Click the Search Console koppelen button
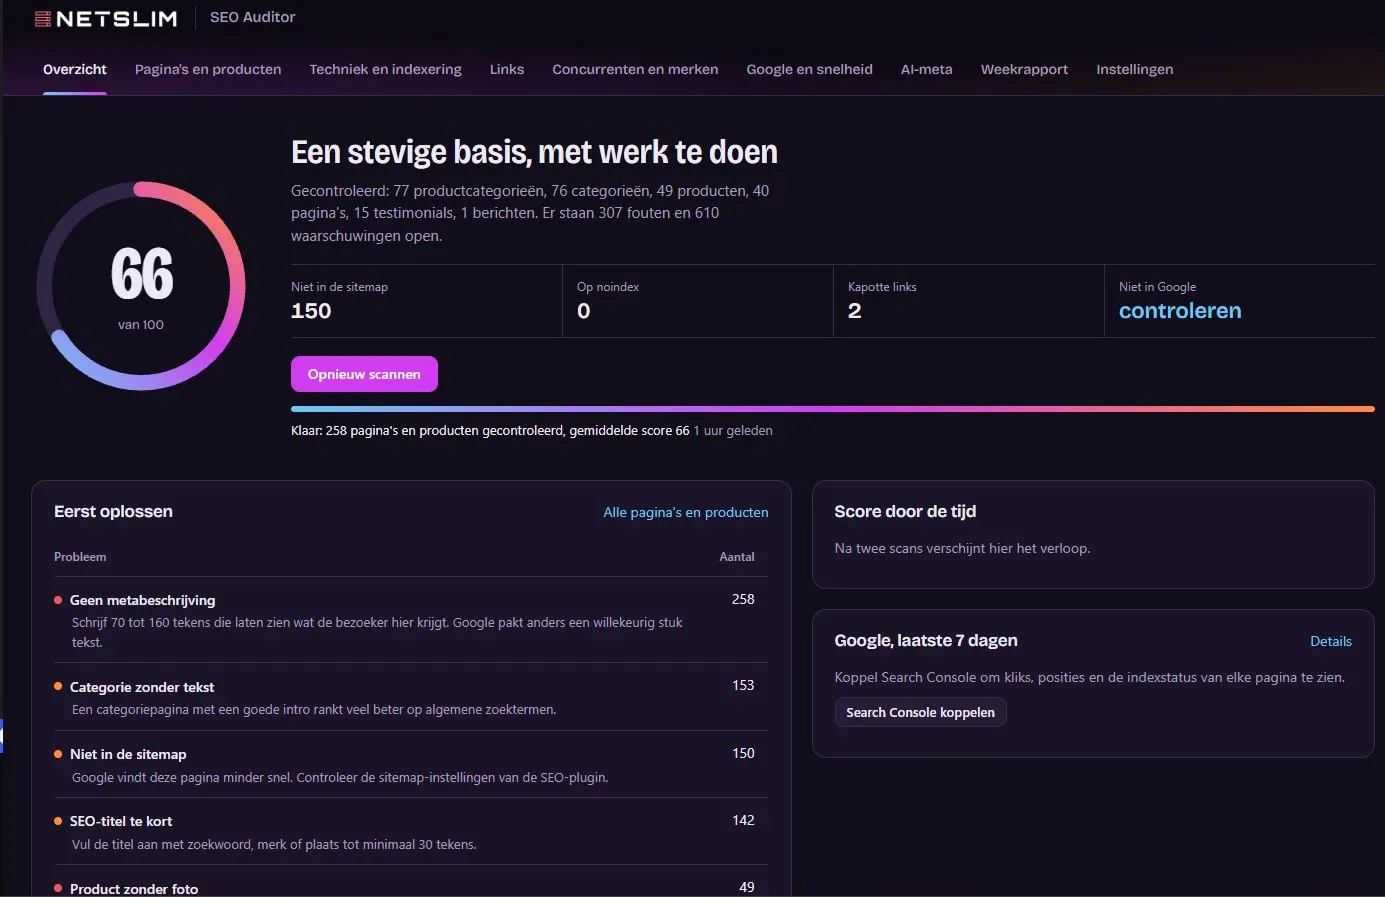Viewport: 1385px width, 897px height. [920, 712]
